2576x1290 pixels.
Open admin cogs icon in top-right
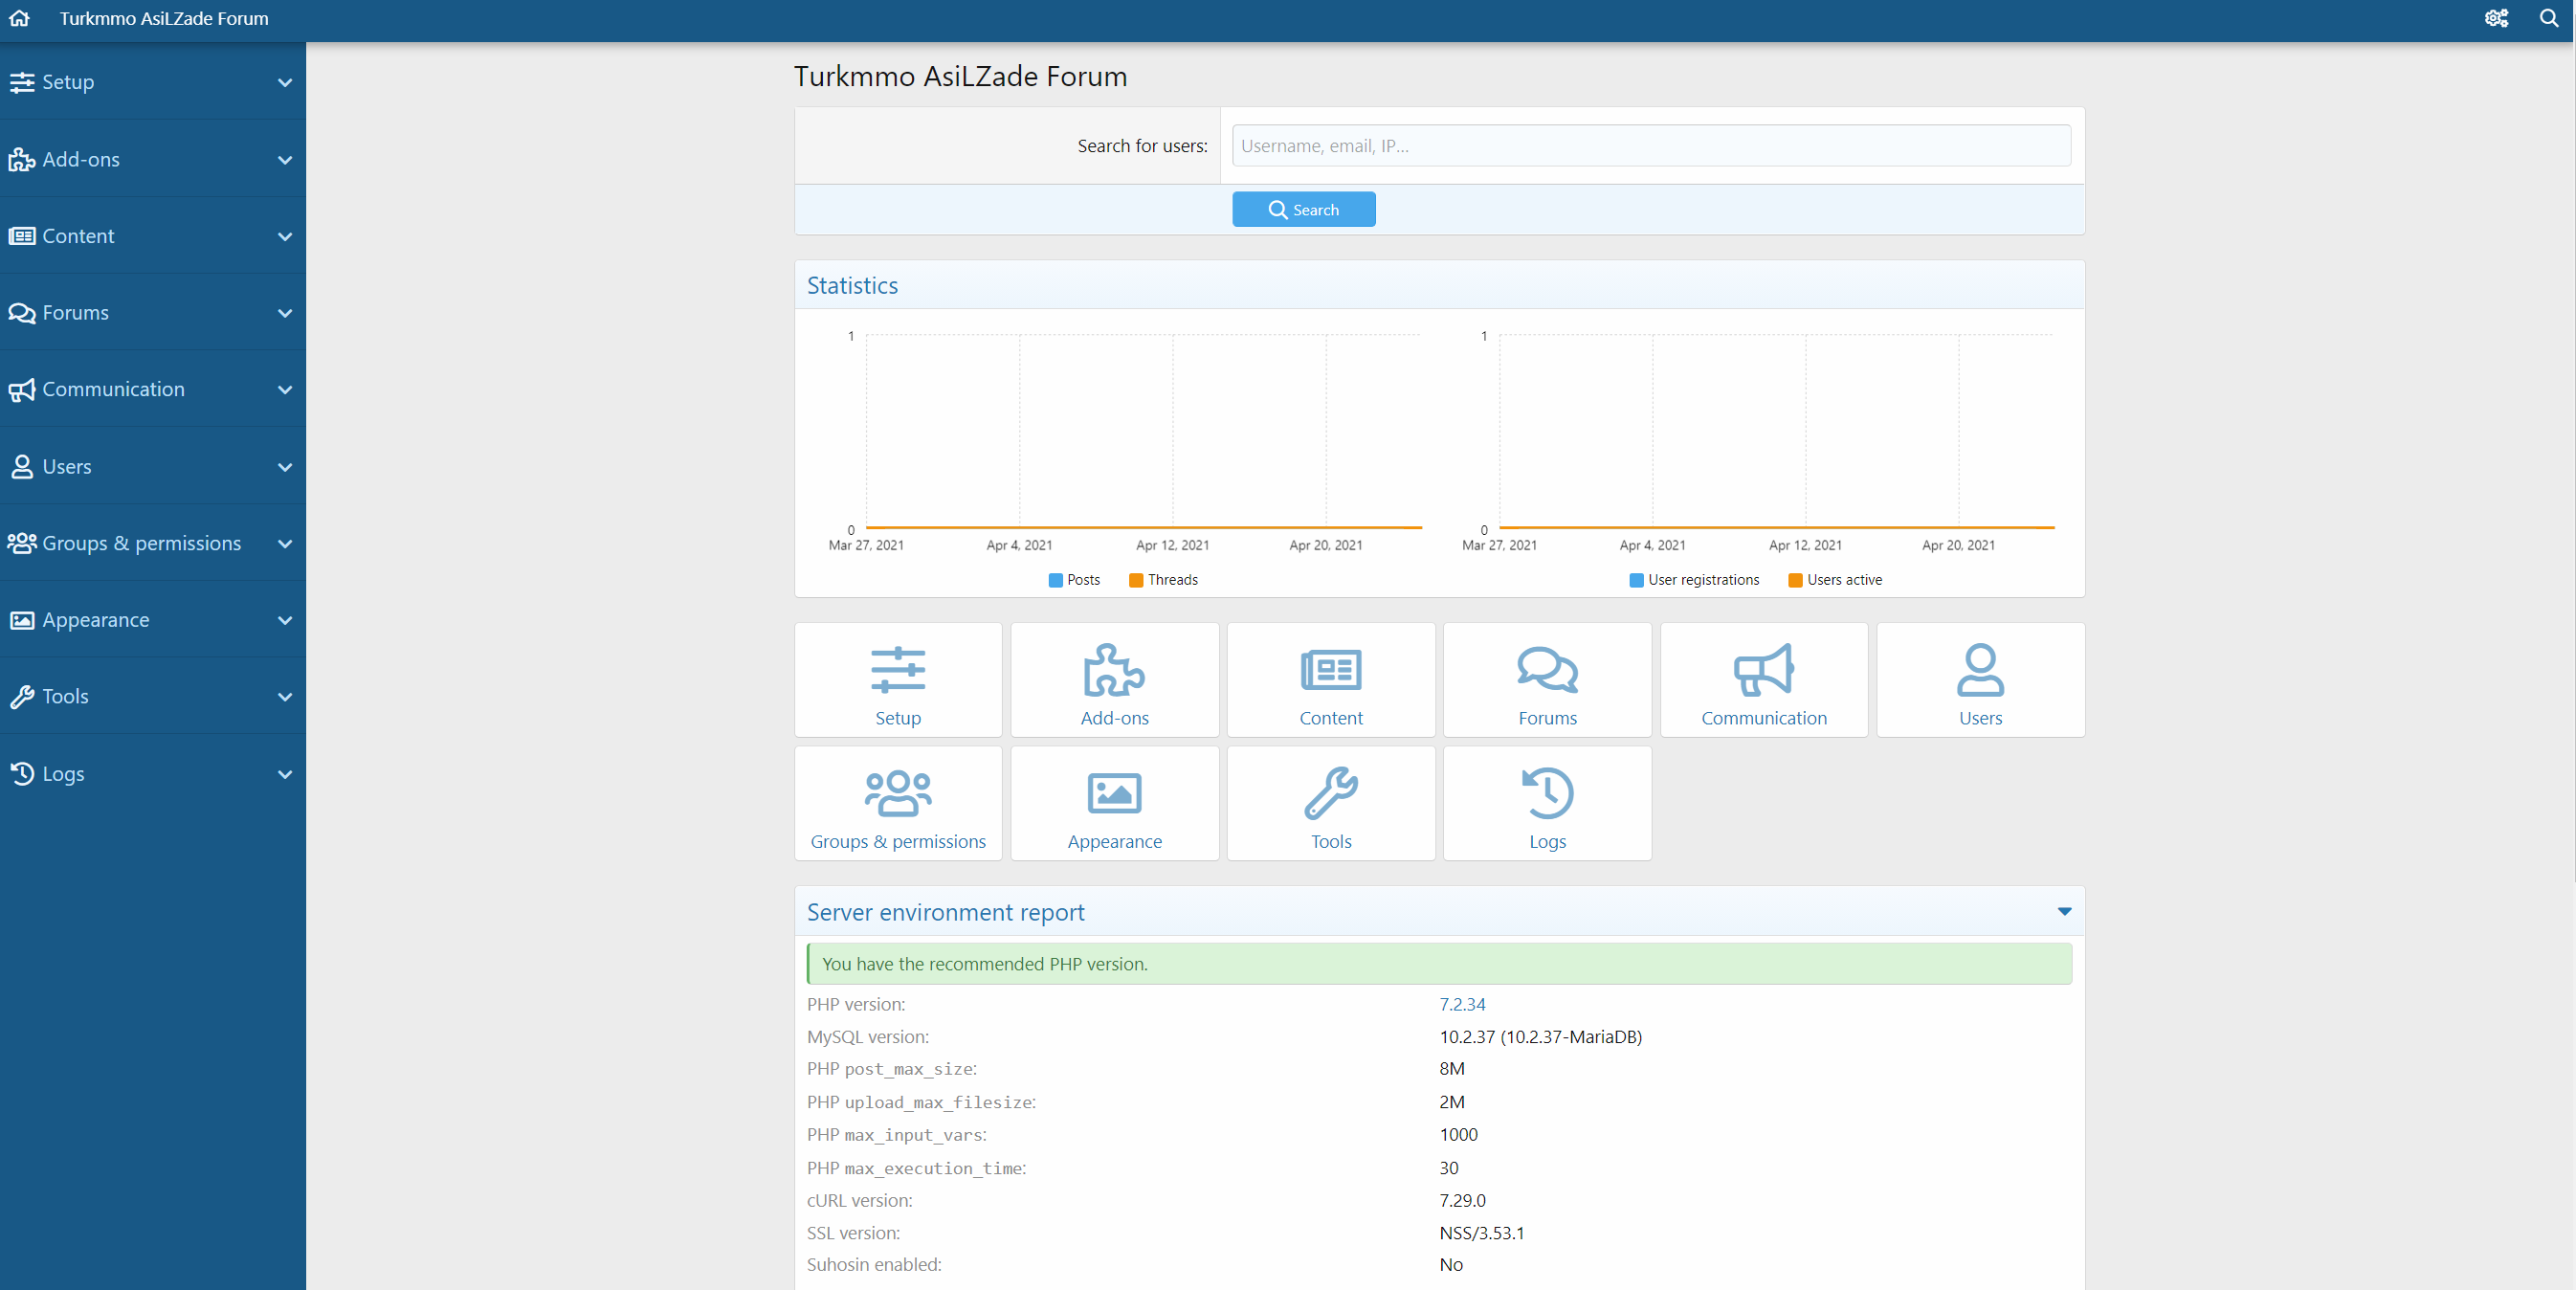pos(2496,18)
